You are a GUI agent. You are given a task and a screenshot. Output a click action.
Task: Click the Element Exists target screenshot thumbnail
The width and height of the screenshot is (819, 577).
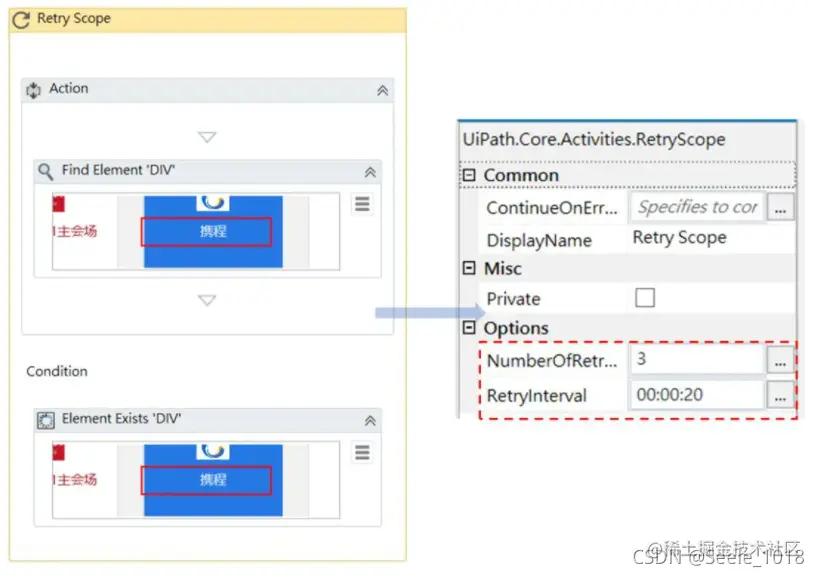(x=196, y=480)
